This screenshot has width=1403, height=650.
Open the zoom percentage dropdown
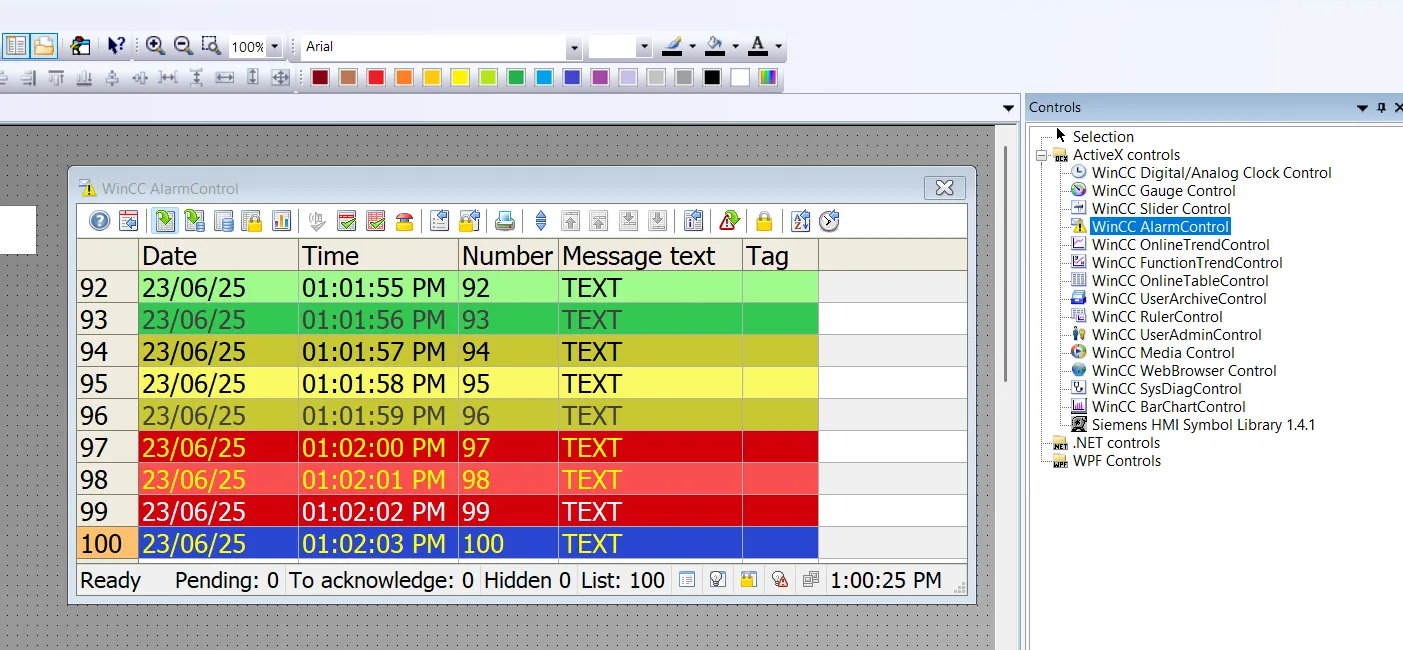tap(274, 47)
